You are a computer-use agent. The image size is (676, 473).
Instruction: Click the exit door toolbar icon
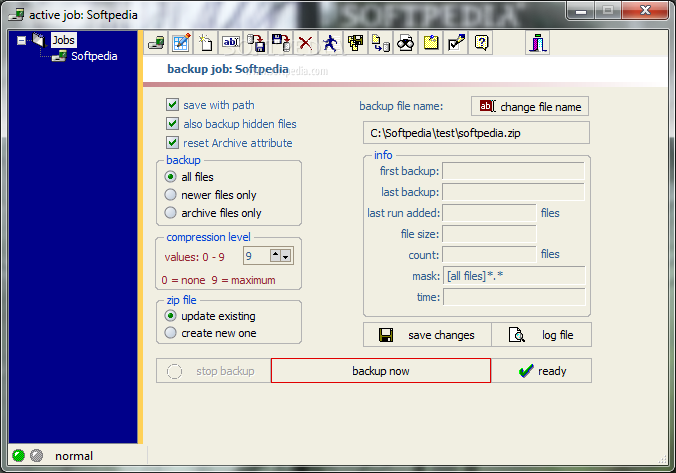point(538,43)
